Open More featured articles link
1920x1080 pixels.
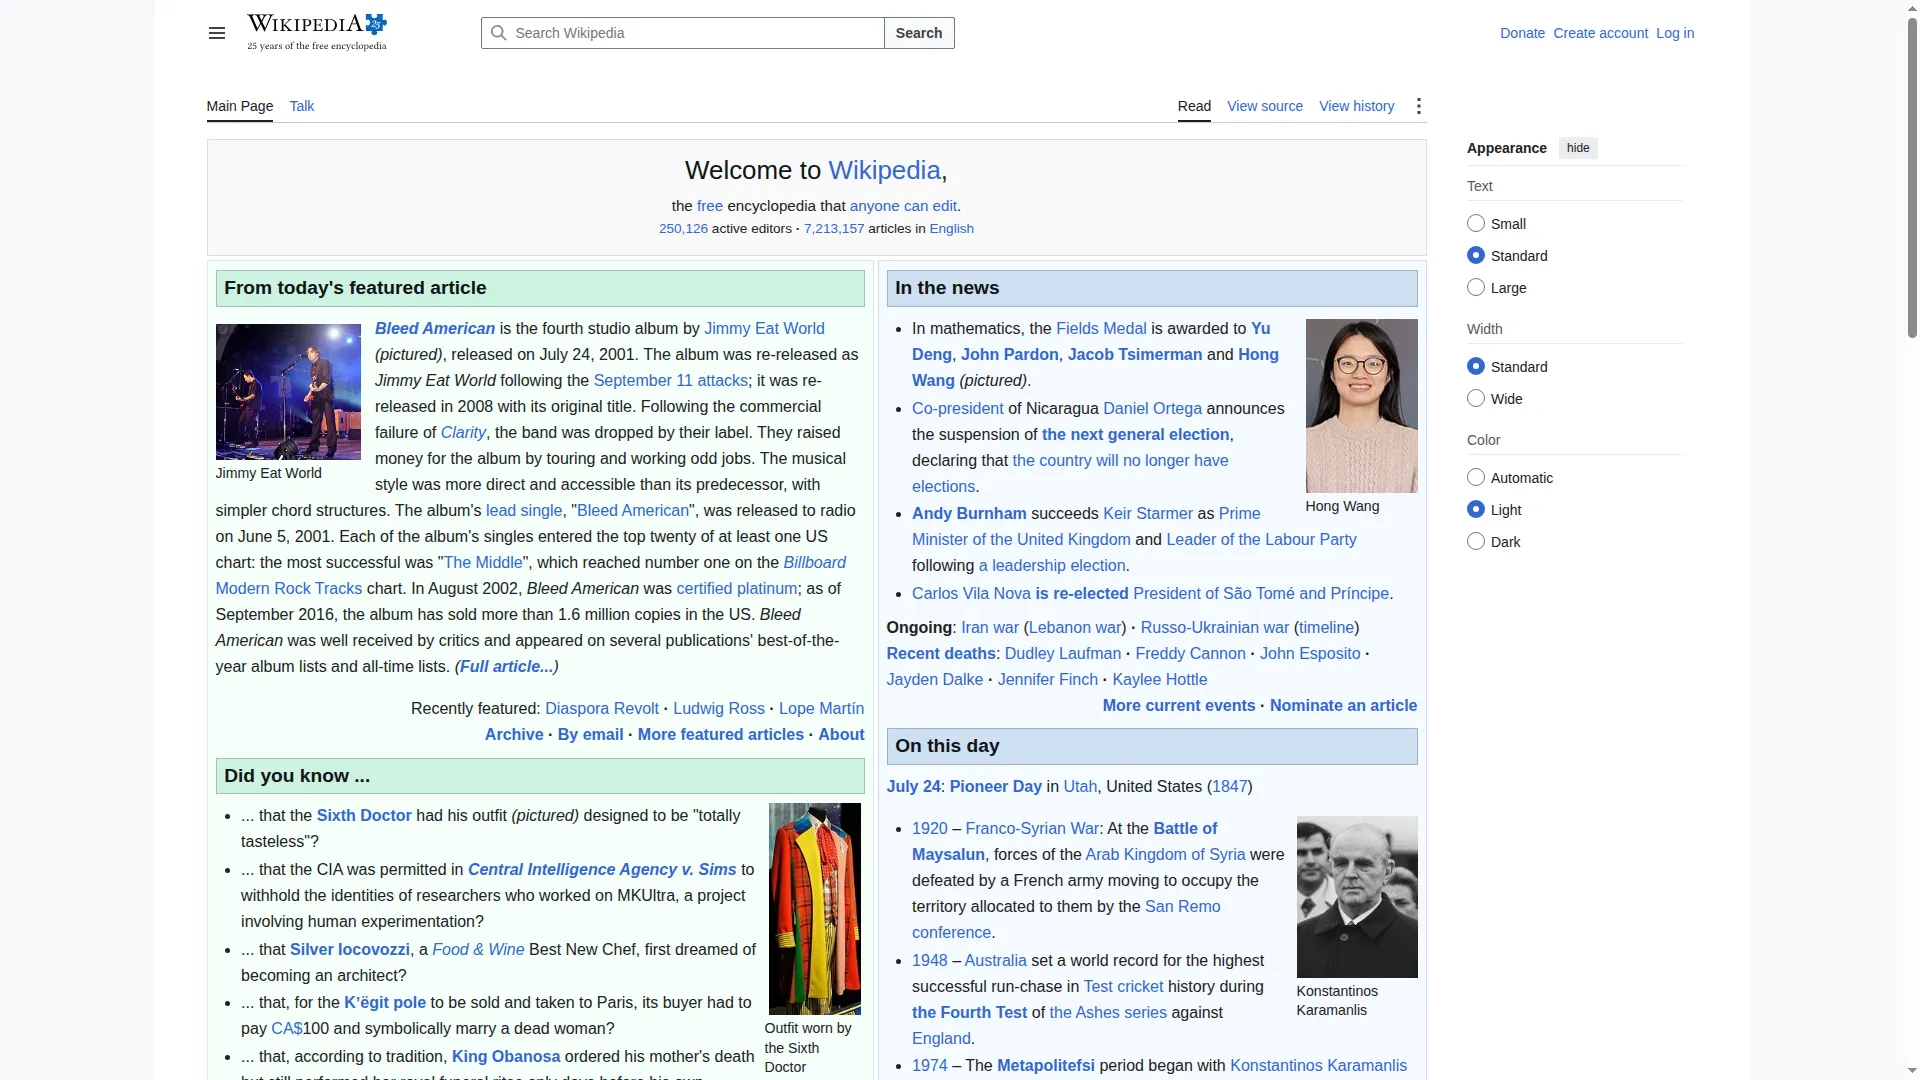(721, 734)
